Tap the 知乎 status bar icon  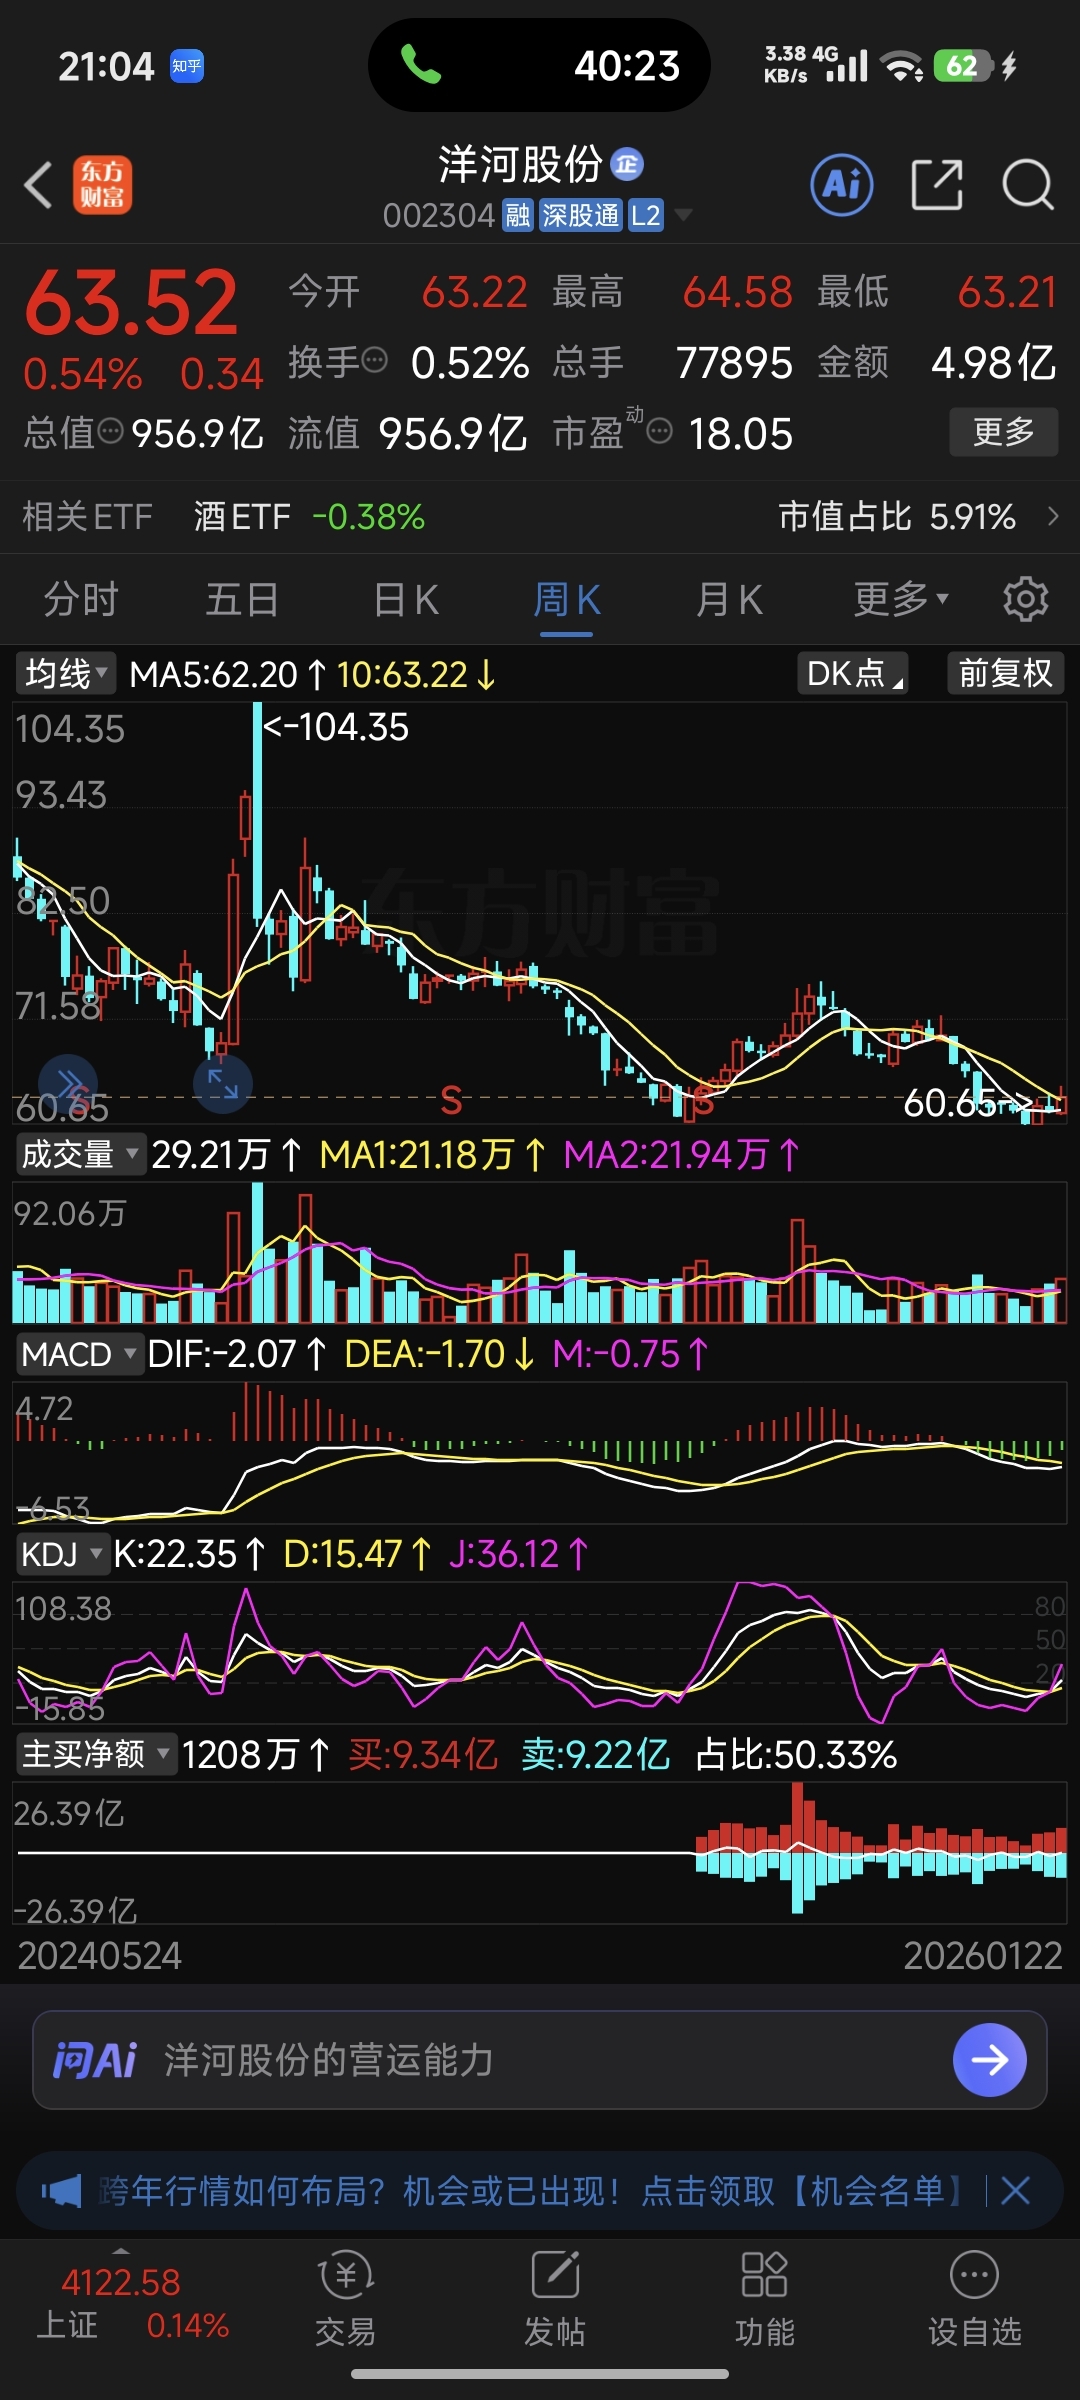[x=187, y=66]
